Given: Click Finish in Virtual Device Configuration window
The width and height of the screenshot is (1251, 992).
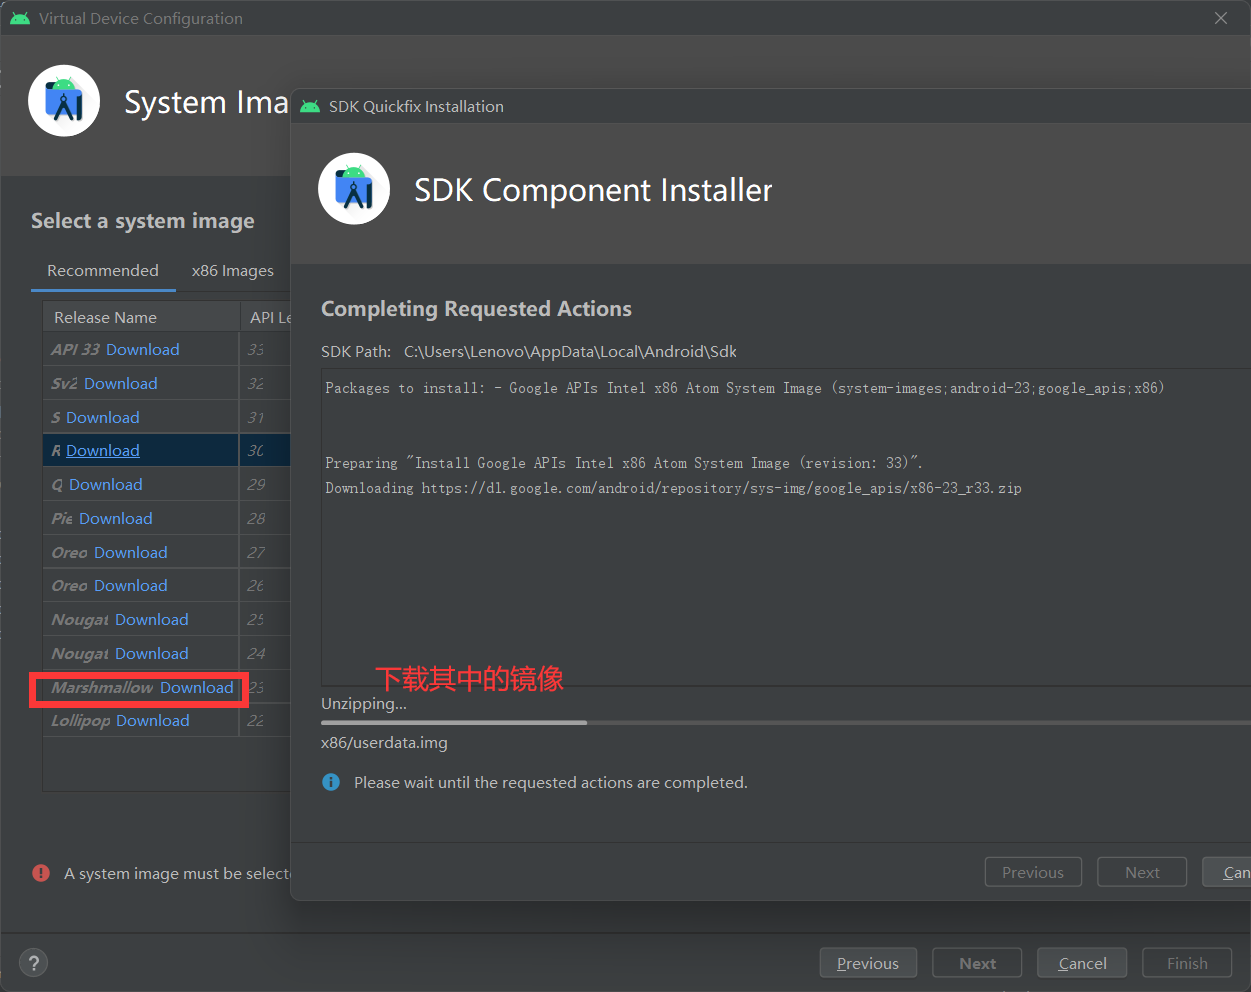Looking at the screenshot, I should pos(1187,963).
